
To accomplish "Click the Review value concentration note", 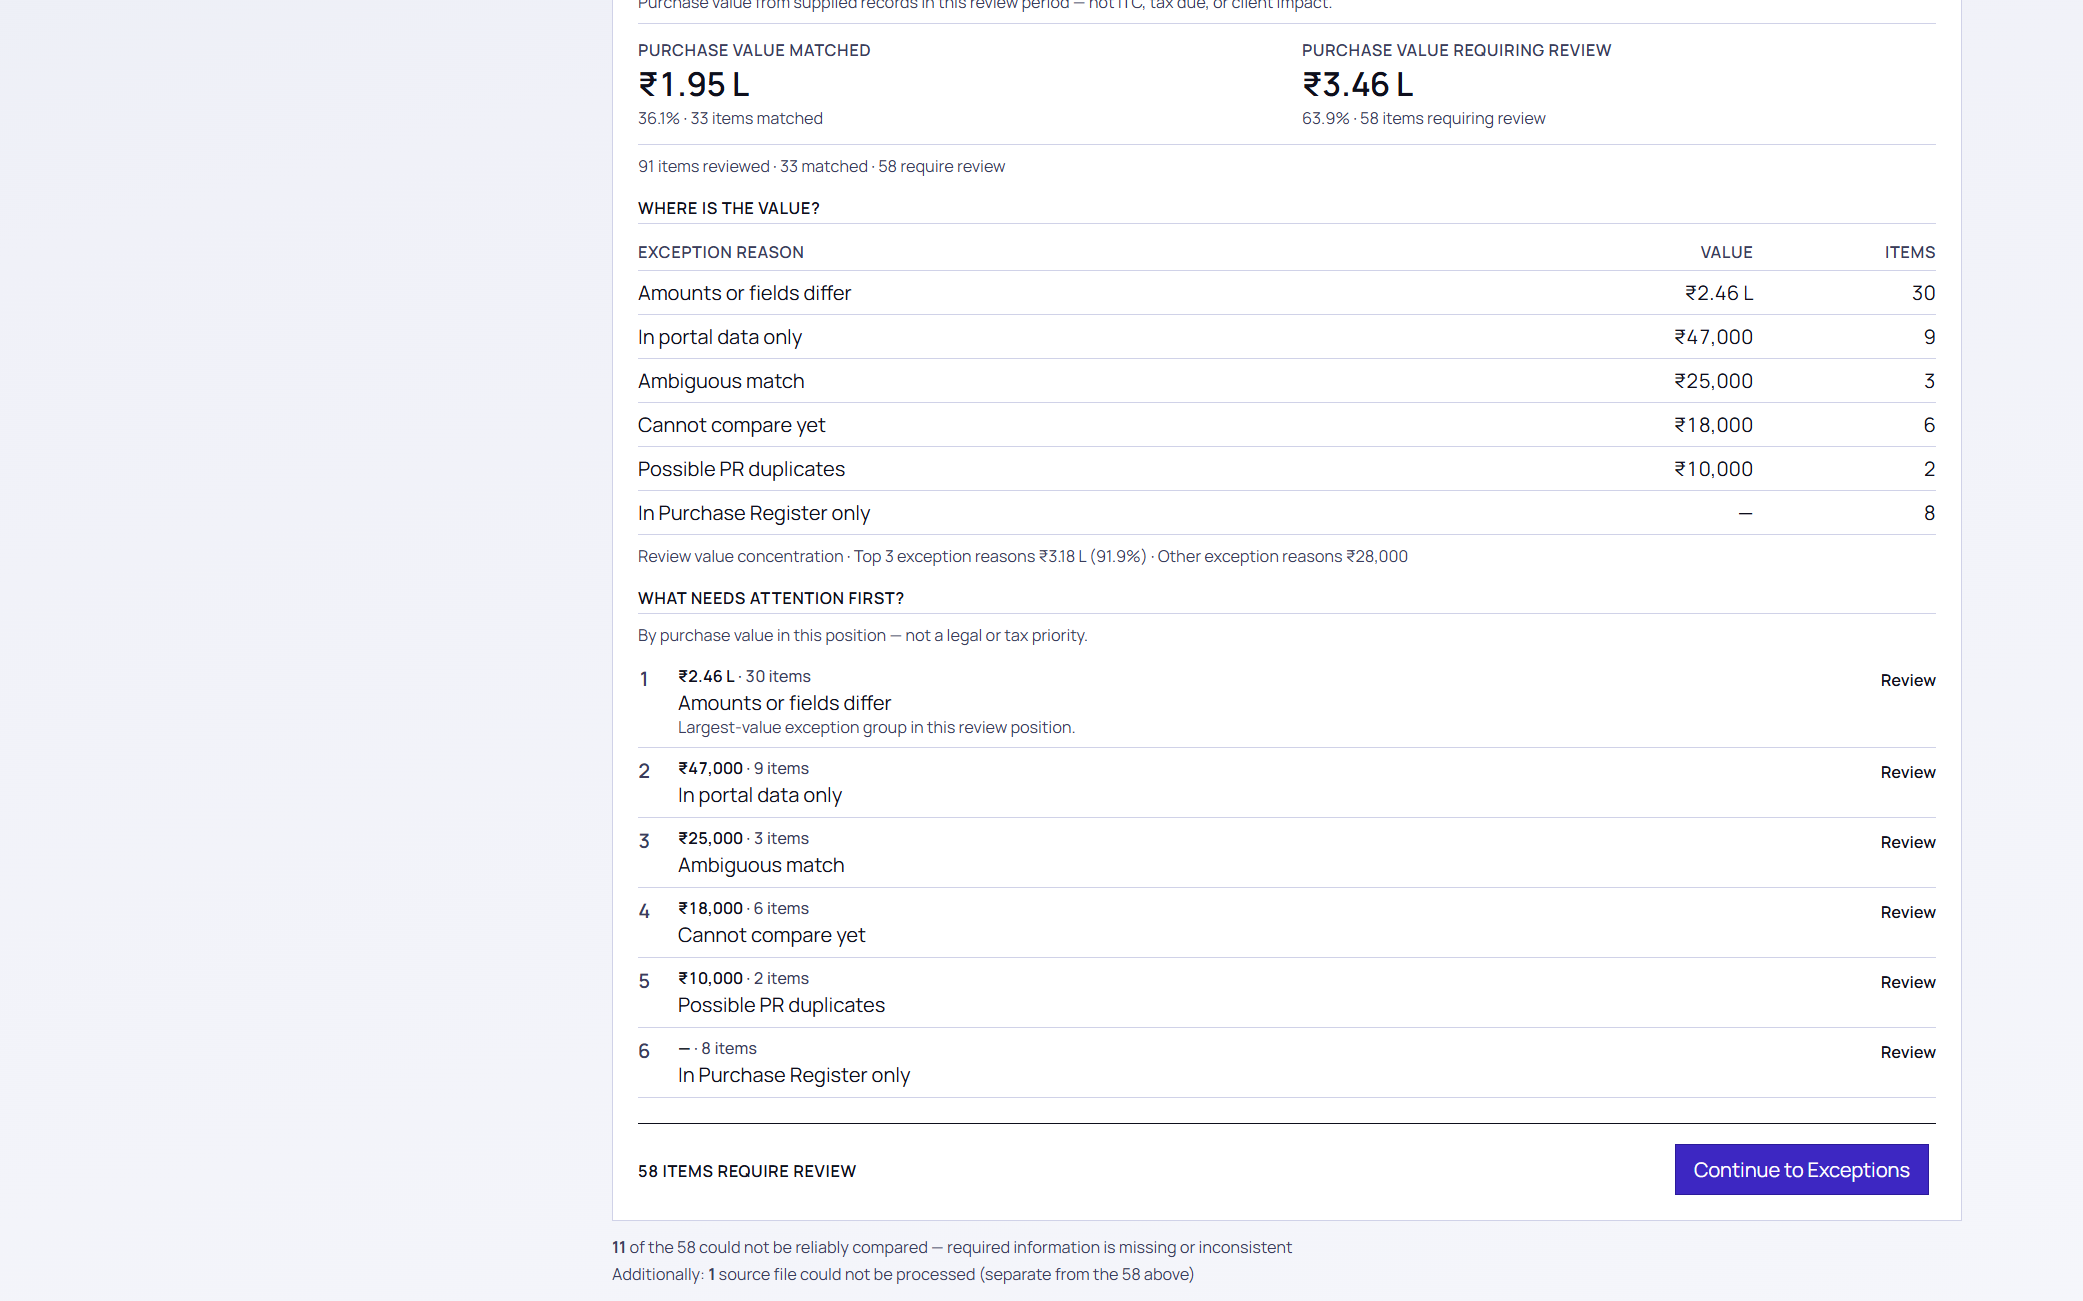I will click(x=1022, y=556).
